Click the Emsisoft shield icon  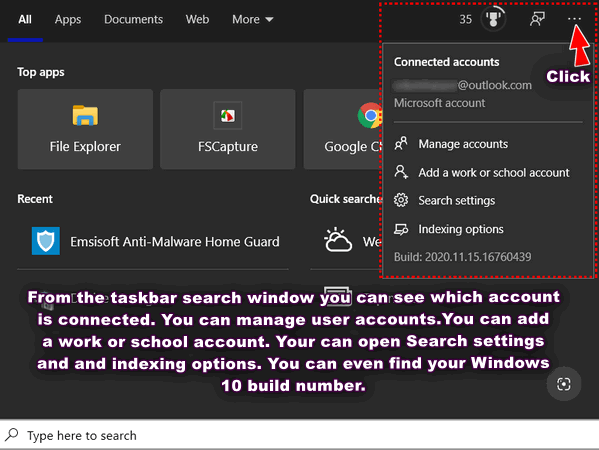click(46, 241)
